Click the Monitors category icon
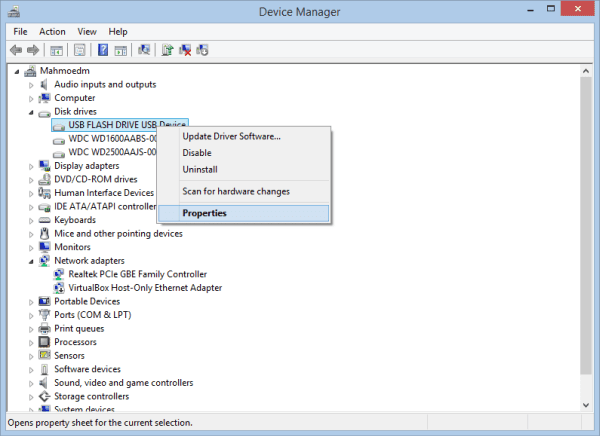Image resolution: width=600 pixels, height=436 pixels. 44,247
